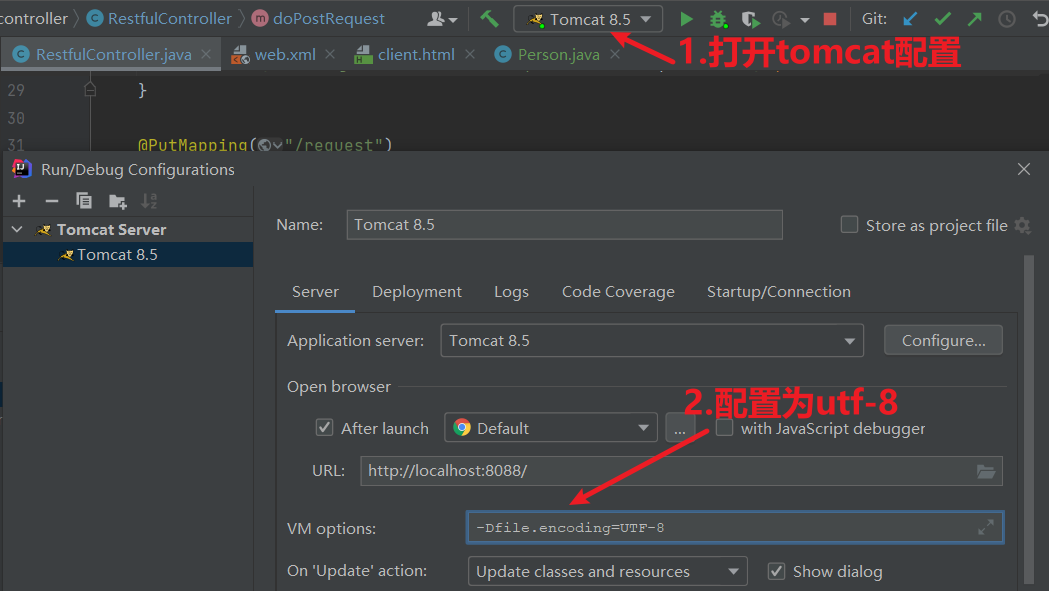Close the Person.java editor tab
Screen dimensions: 1049x591
[x=615, y=54]
